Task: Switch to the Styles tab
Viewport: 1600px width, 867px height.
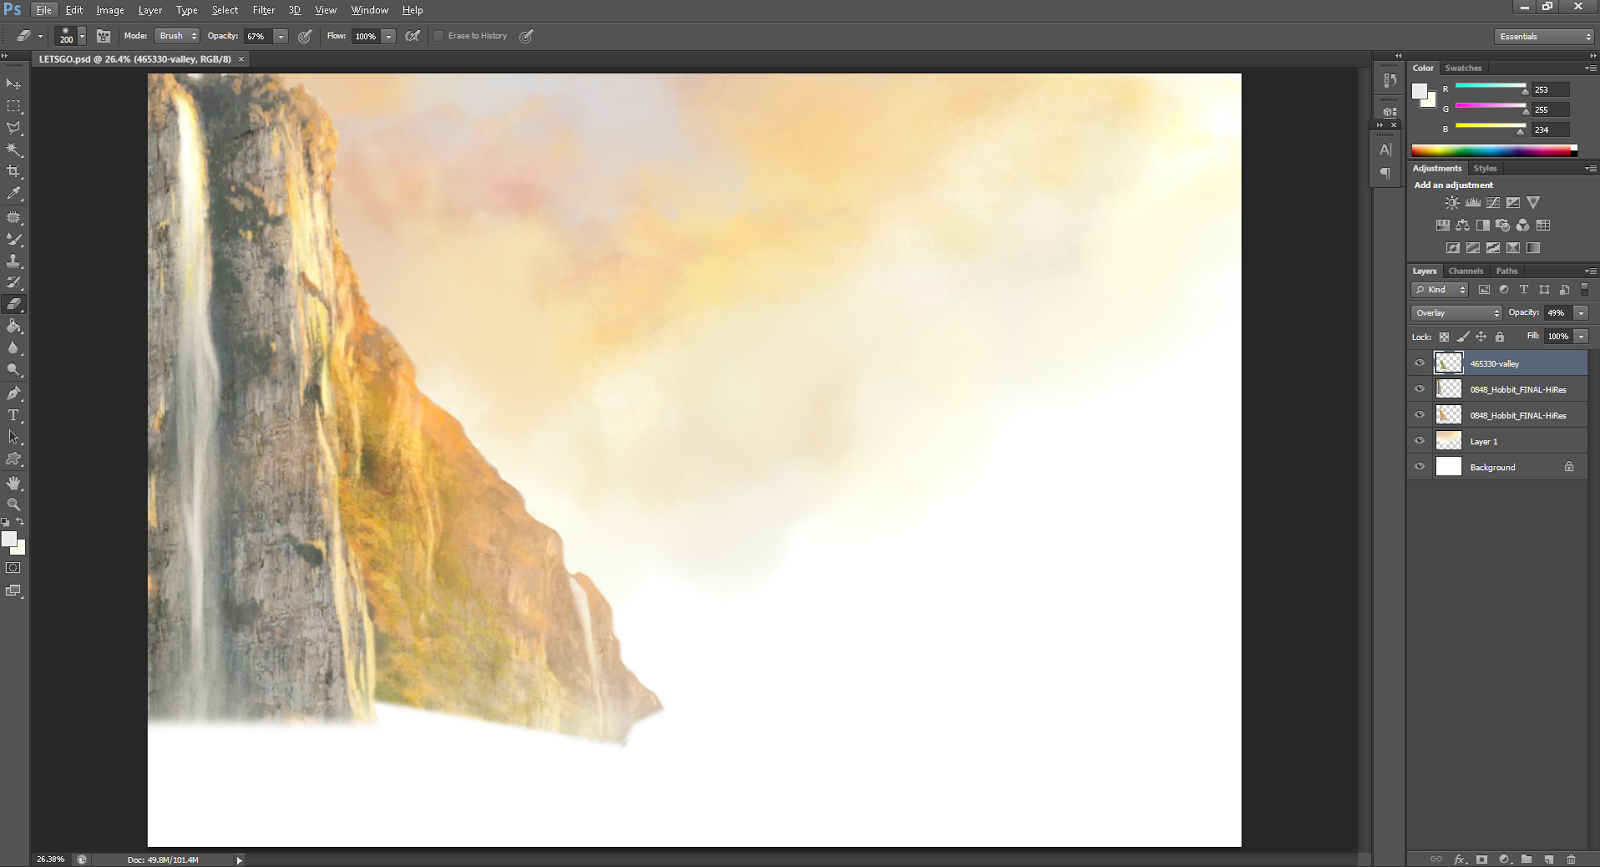Action: point(1485,168)
